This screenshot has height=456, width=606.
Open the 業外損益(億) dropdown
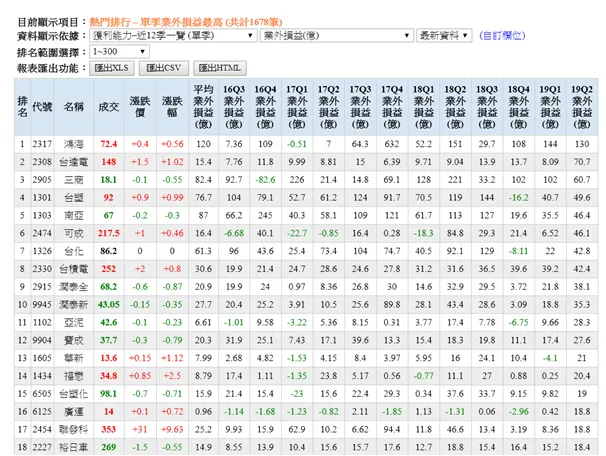coord(337,36)
